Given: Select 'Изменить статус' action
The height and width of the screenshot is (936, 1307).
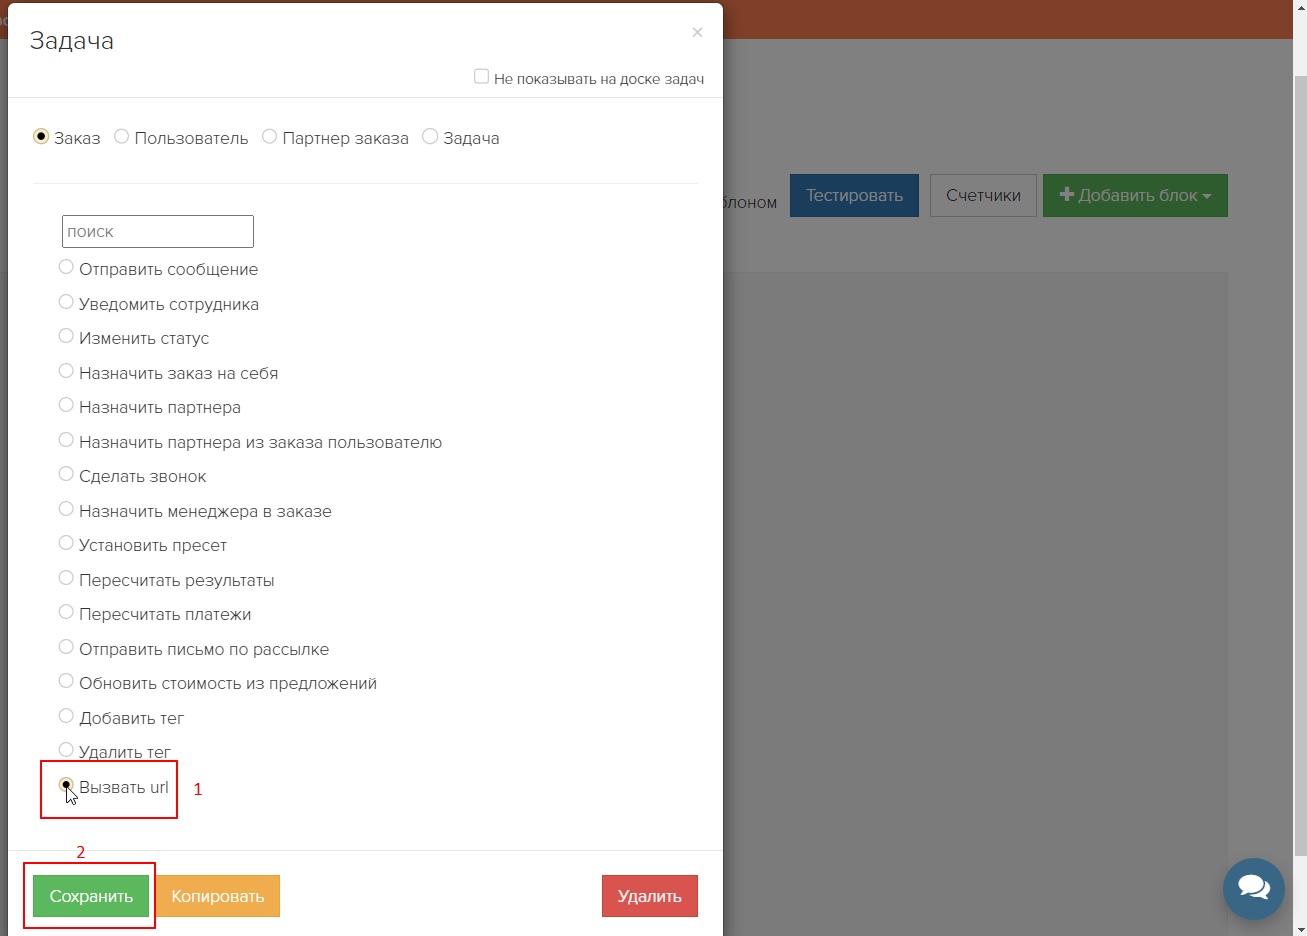Looking at the screenshot, I should (x=66, y=336).
